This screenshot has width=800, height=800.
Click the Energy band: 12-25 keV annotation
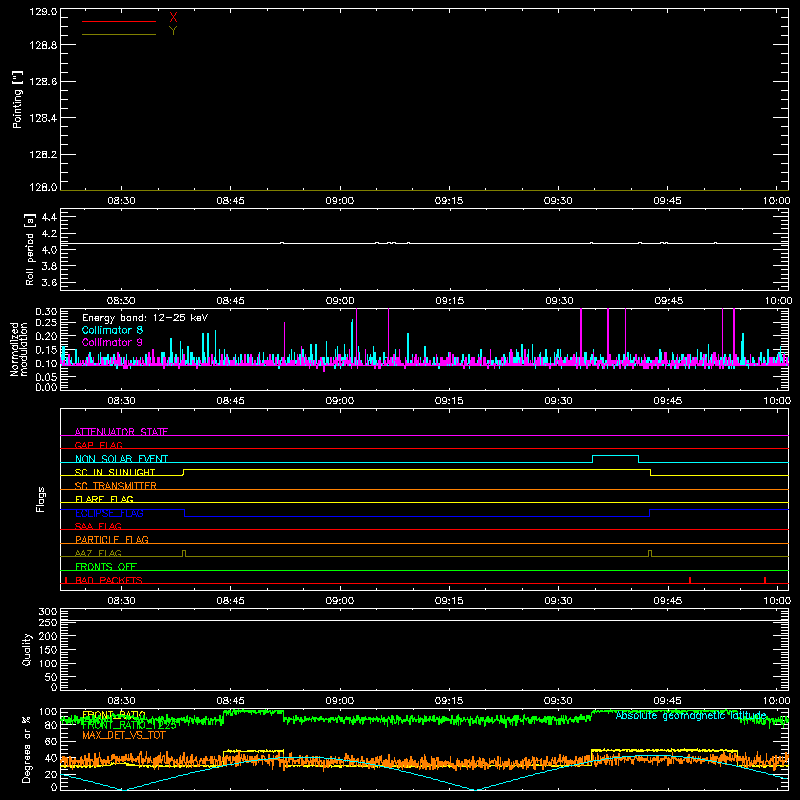(145, 318)
